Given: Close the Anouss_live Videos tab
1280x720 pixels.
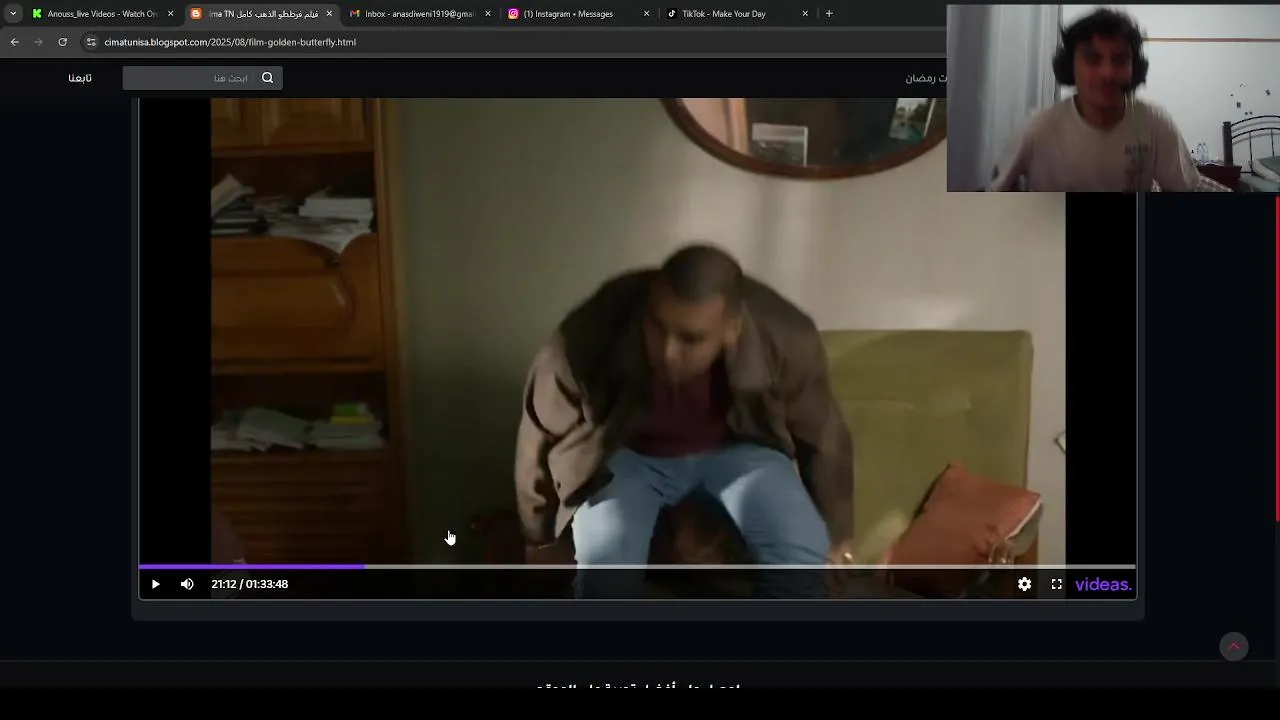Looking at the screenshot, I should (170, 14).
